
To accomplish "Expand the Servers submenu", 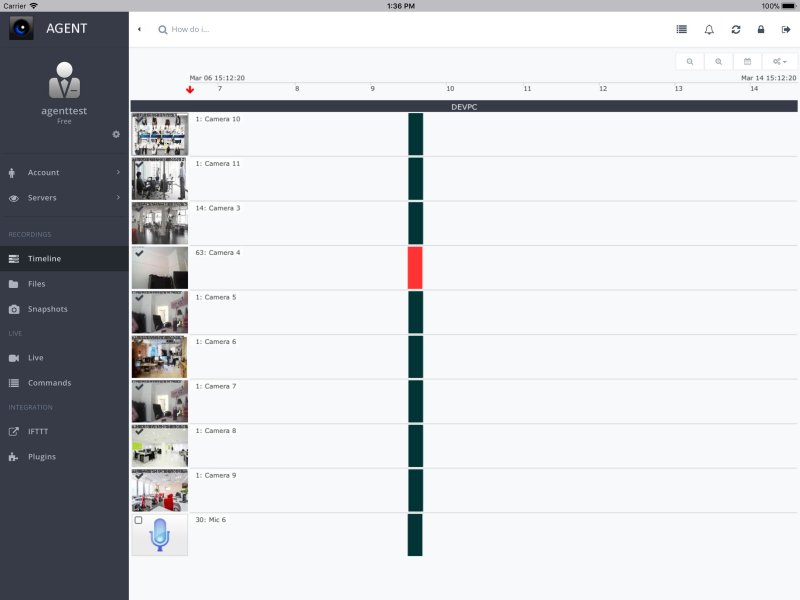I will click(x=64, y=198).
